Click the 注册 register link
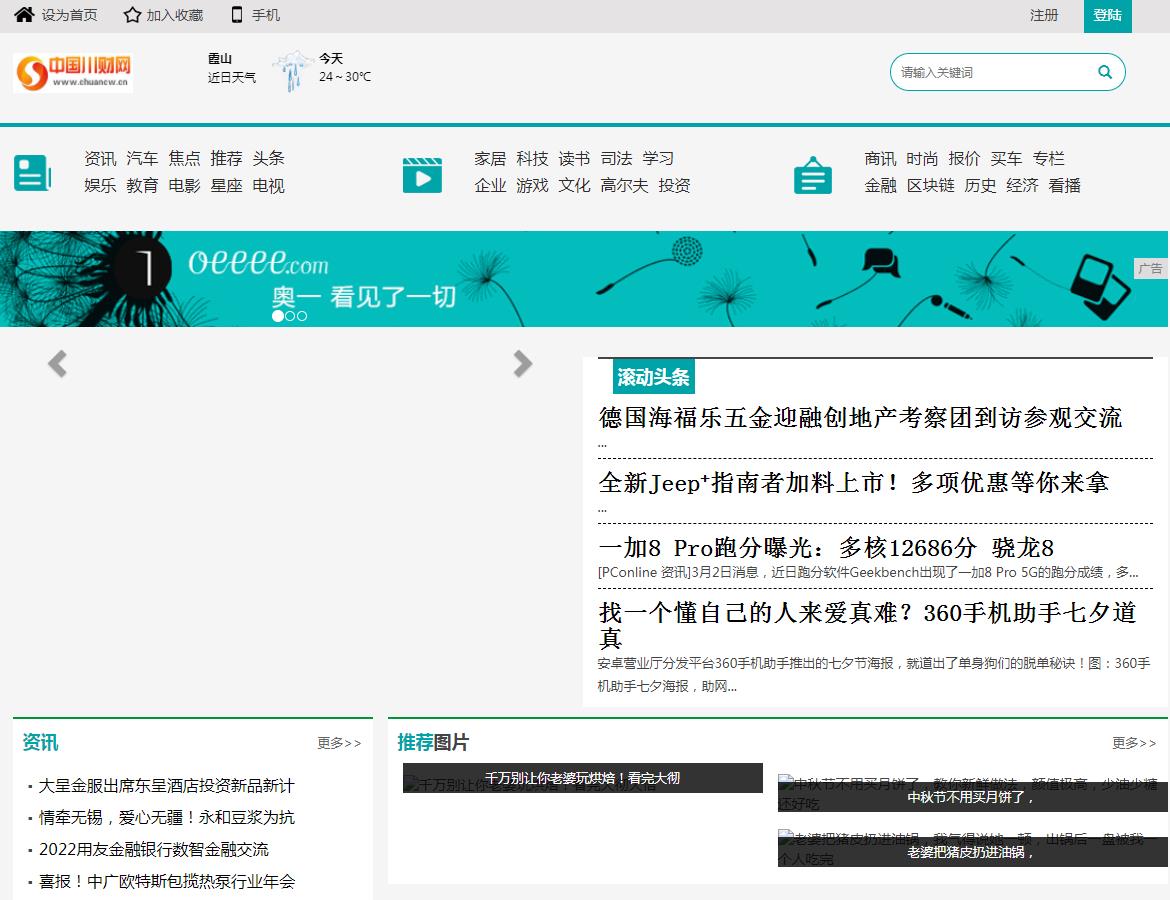The width and height of the screenshot is (1170, 900). tap(1044, 15)
